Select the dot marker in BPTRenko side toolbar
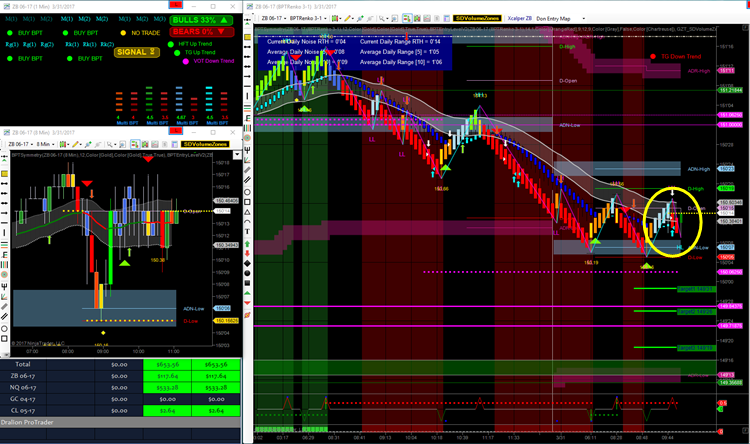750x444 pixels. click(247, 273)
